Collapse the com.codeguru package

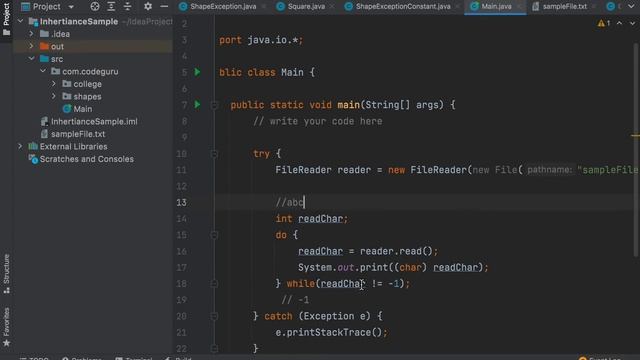(43, 71)
